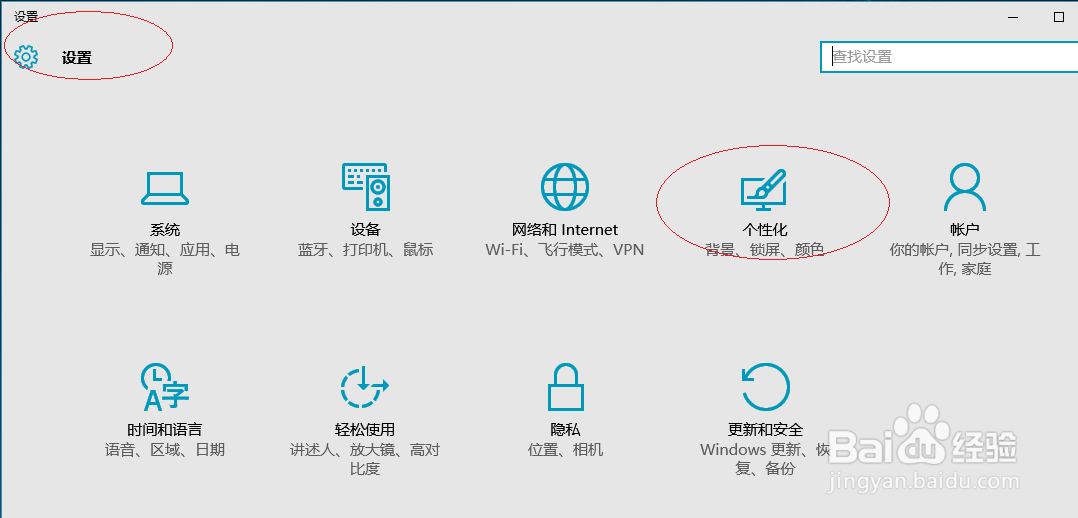Click the 系统 category label

pyautogui.click(x=165, y=230)
